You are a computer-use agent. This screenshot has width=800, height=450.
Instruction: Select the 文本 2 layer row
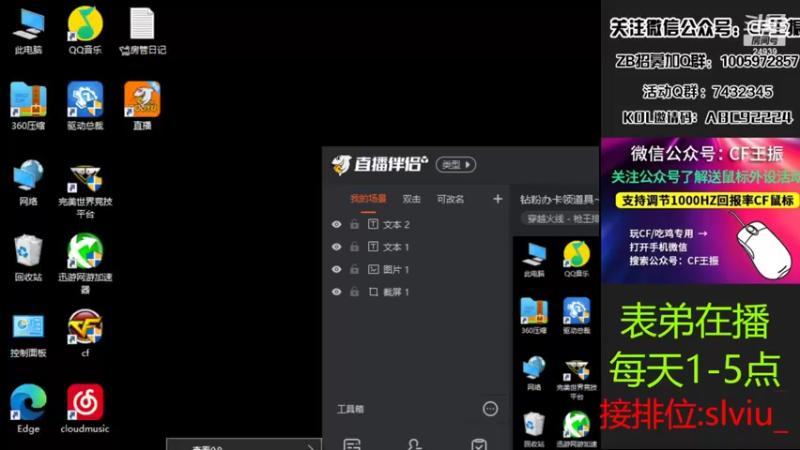click(417, 224)
